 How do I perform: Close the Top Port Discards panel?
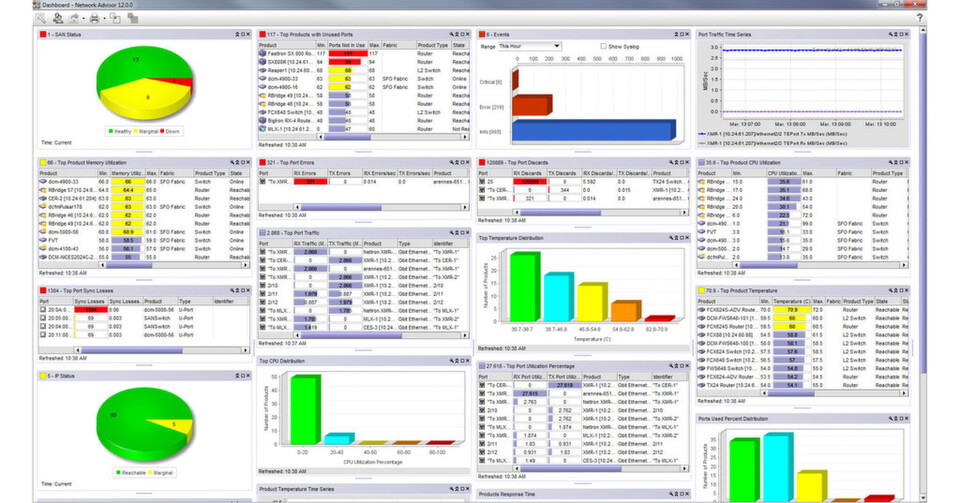tap(687, 162)
